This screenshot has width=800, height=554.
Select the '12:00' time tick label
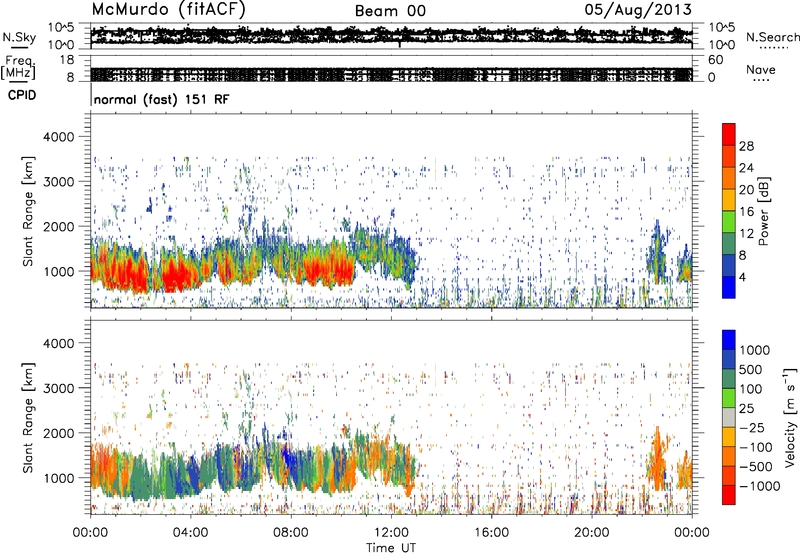pos(391,533)
